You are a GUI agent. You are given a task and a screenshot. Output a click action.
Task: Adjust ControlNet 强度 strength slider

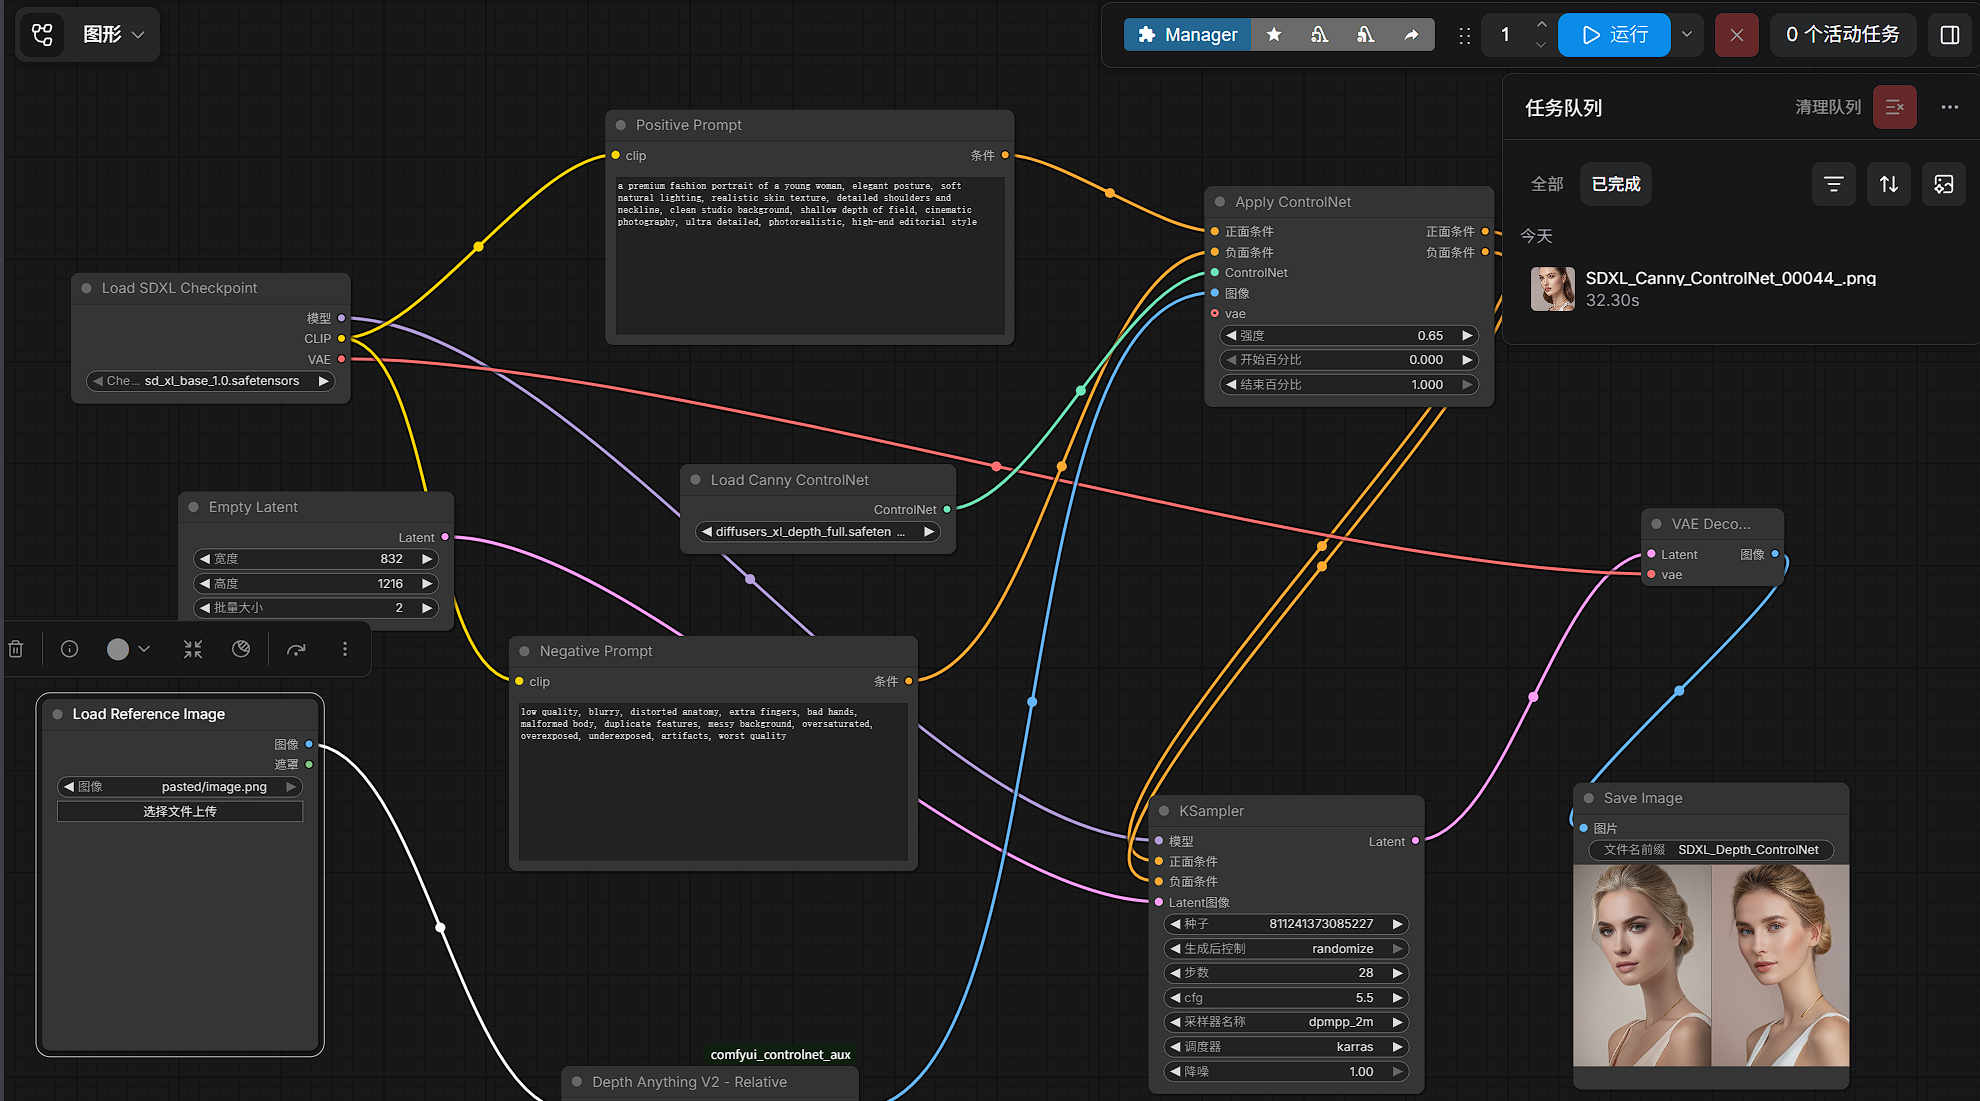[1348, 336]
